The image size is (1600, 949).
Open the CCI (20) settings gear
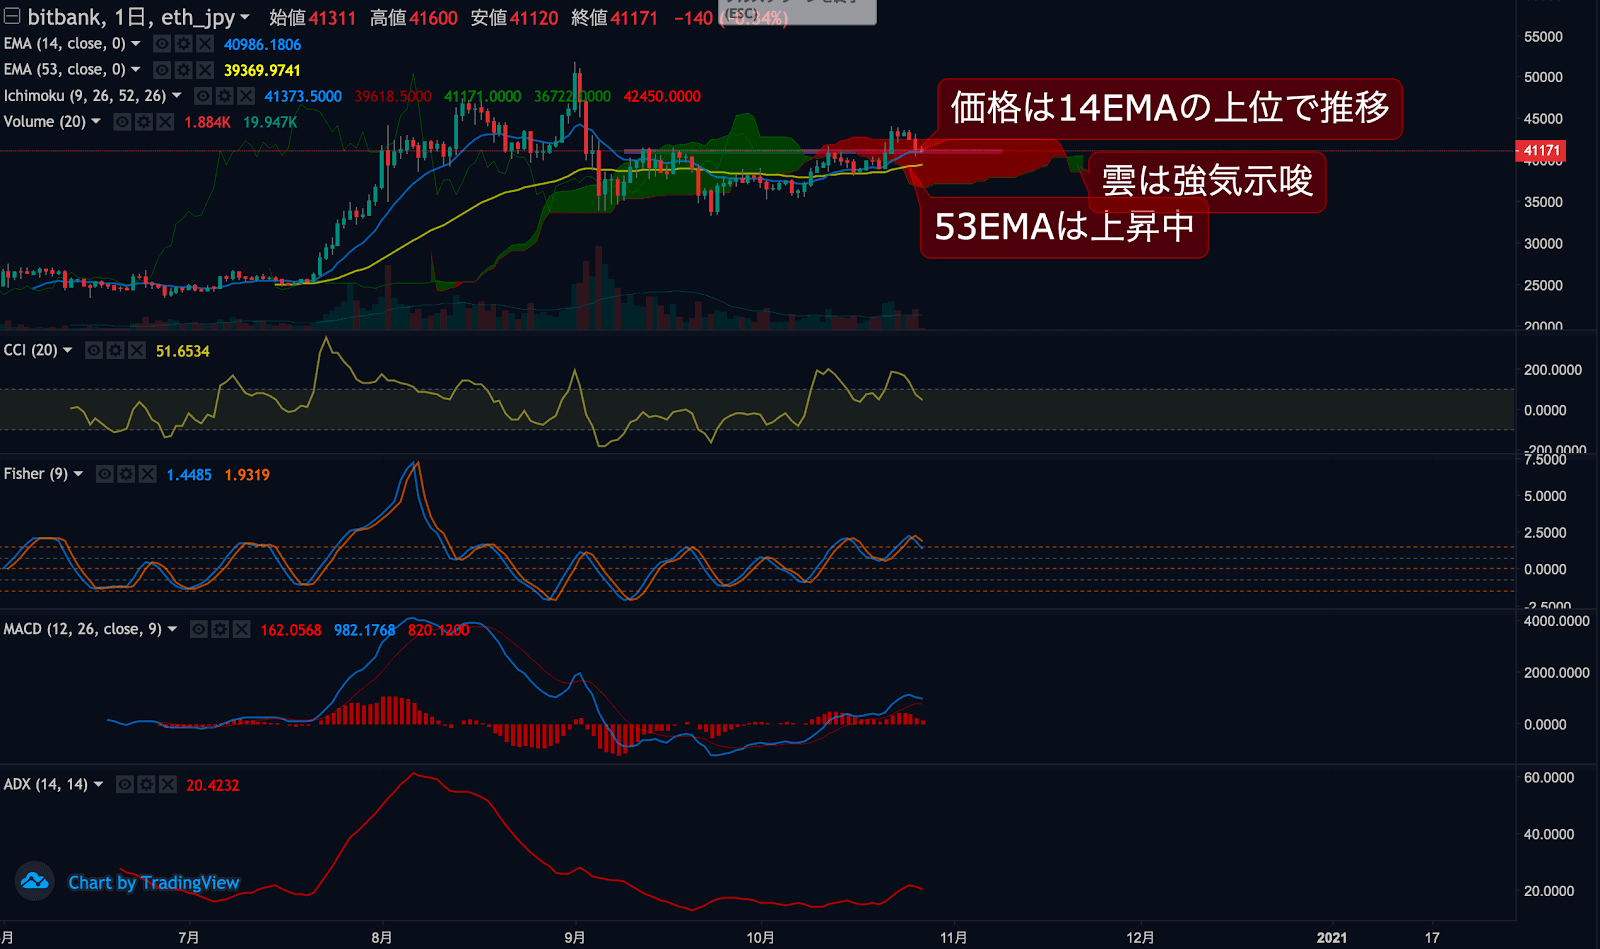click(116, 350)
